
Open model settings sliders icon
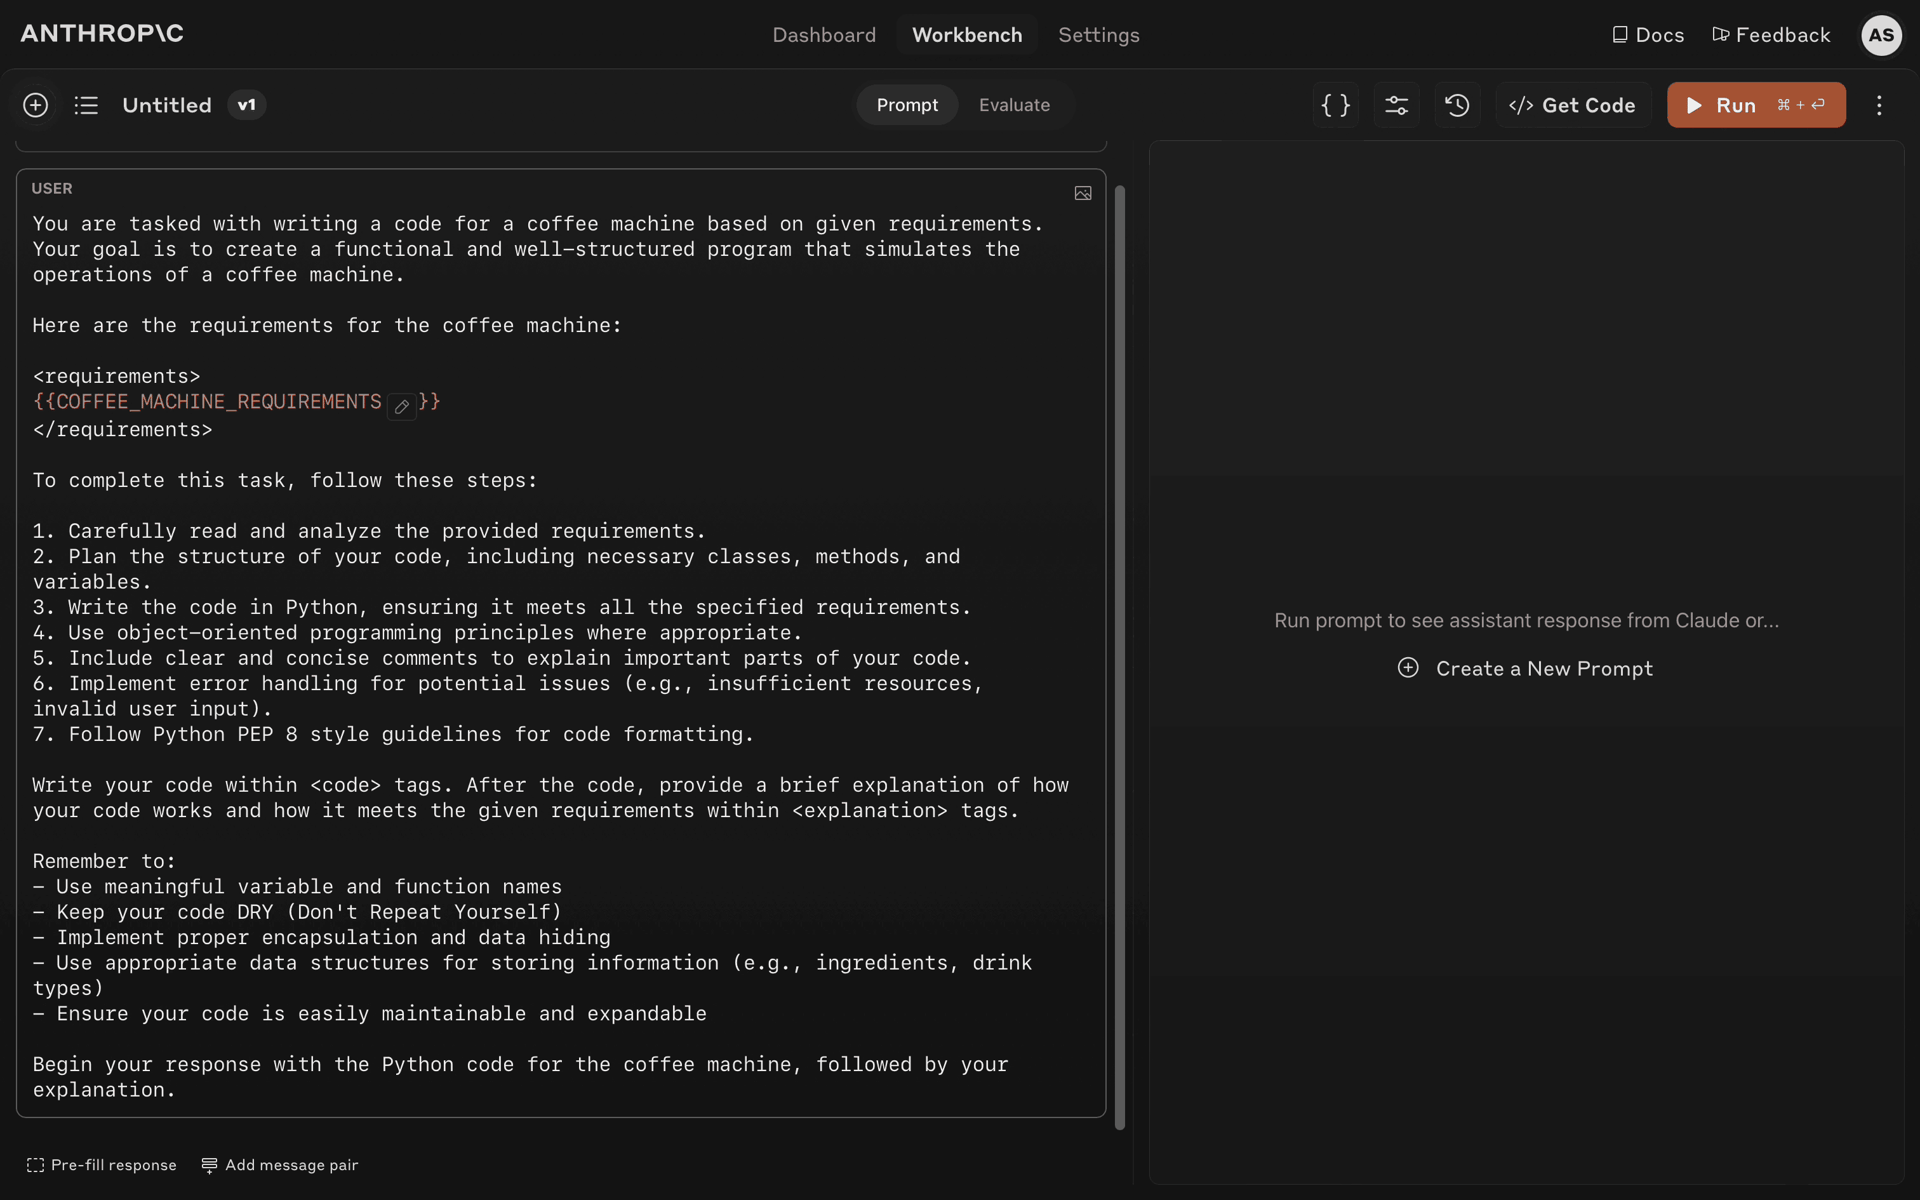(1397, 105)
